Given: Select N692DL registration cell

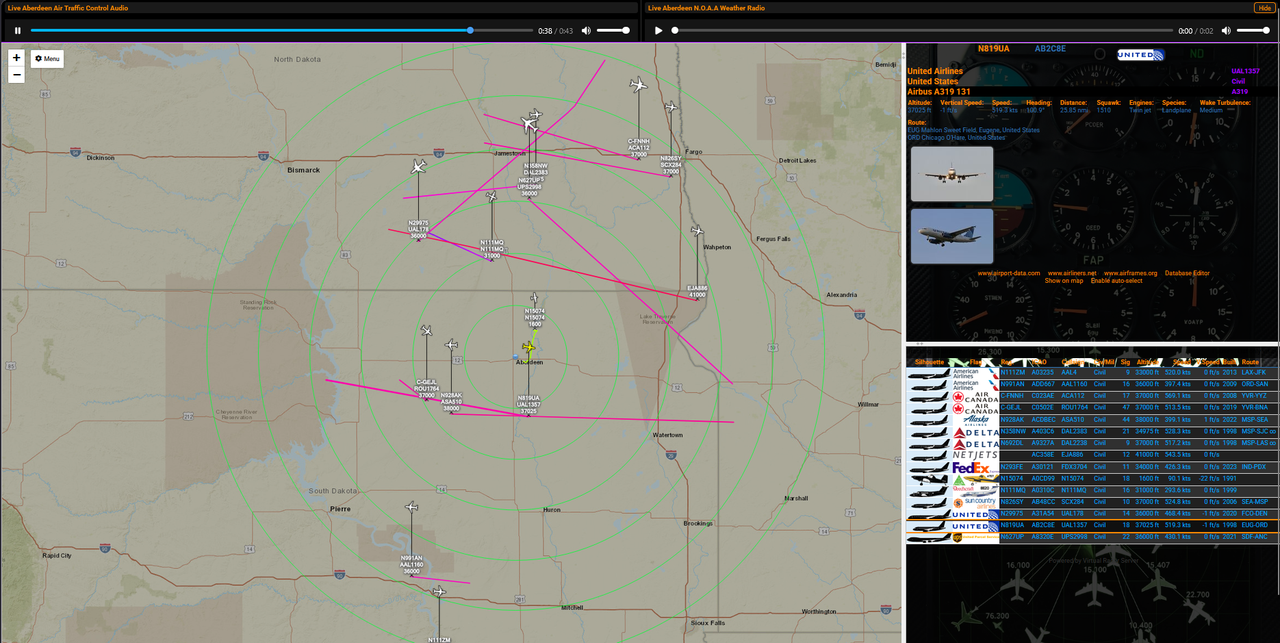Looking at the screenshot, I should click(1011, 443).
